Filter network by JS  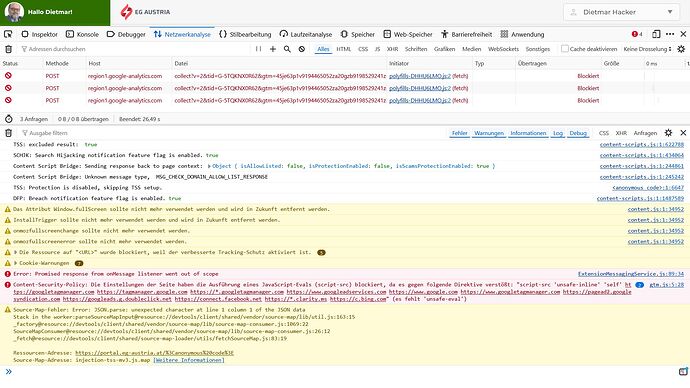377,49
